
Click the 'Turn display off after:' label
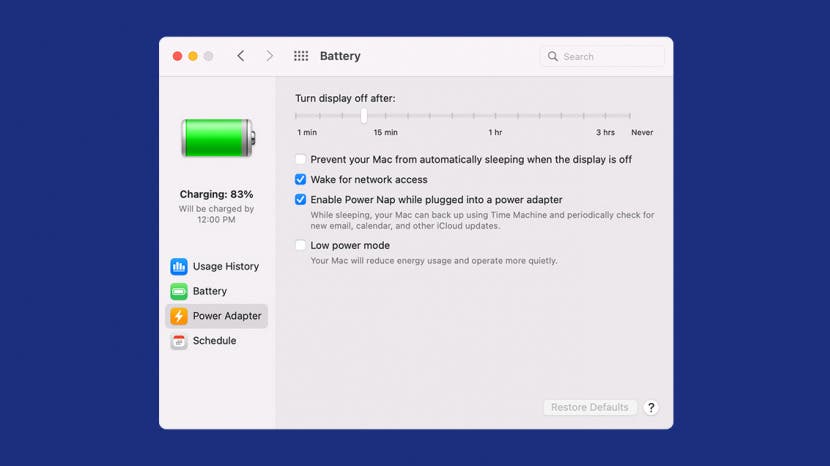pyautogui.click(x=345, y=98)
